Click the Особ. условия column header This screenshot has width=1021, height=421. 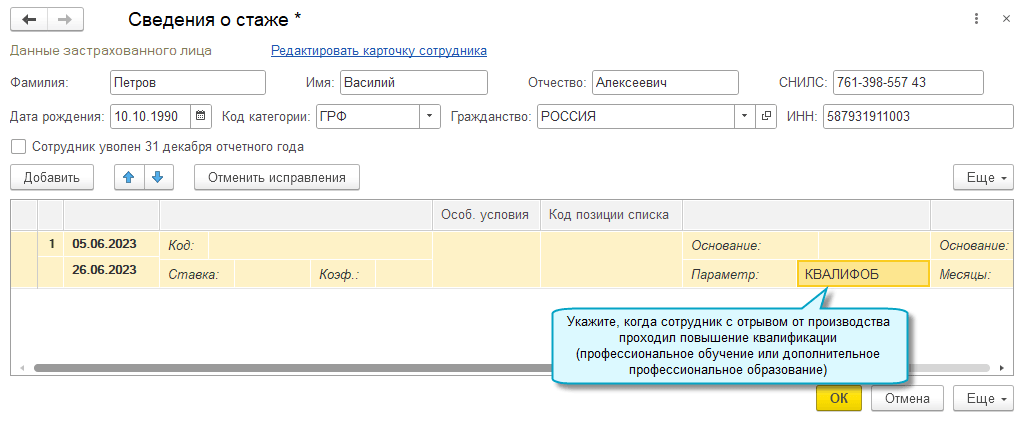(x=486, y=215)
